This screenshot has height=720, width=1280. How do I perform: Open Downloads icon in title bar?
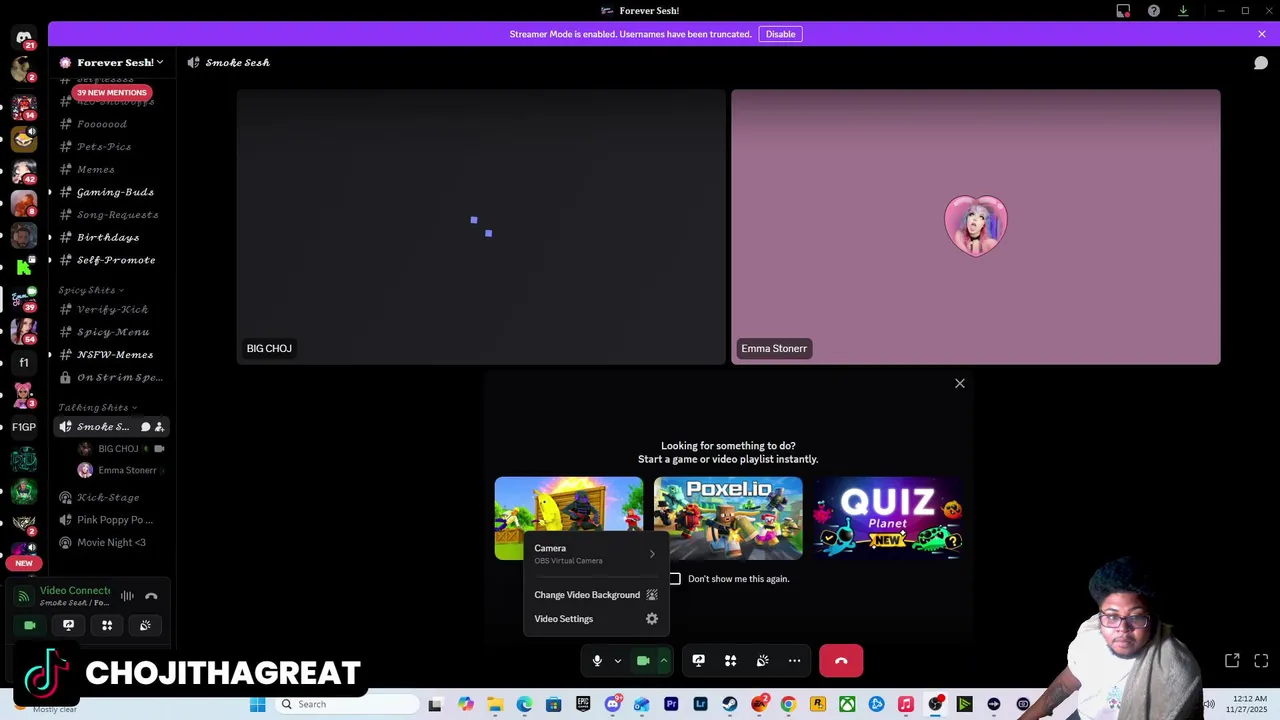pyautogui.click(x=1183, y=10)
